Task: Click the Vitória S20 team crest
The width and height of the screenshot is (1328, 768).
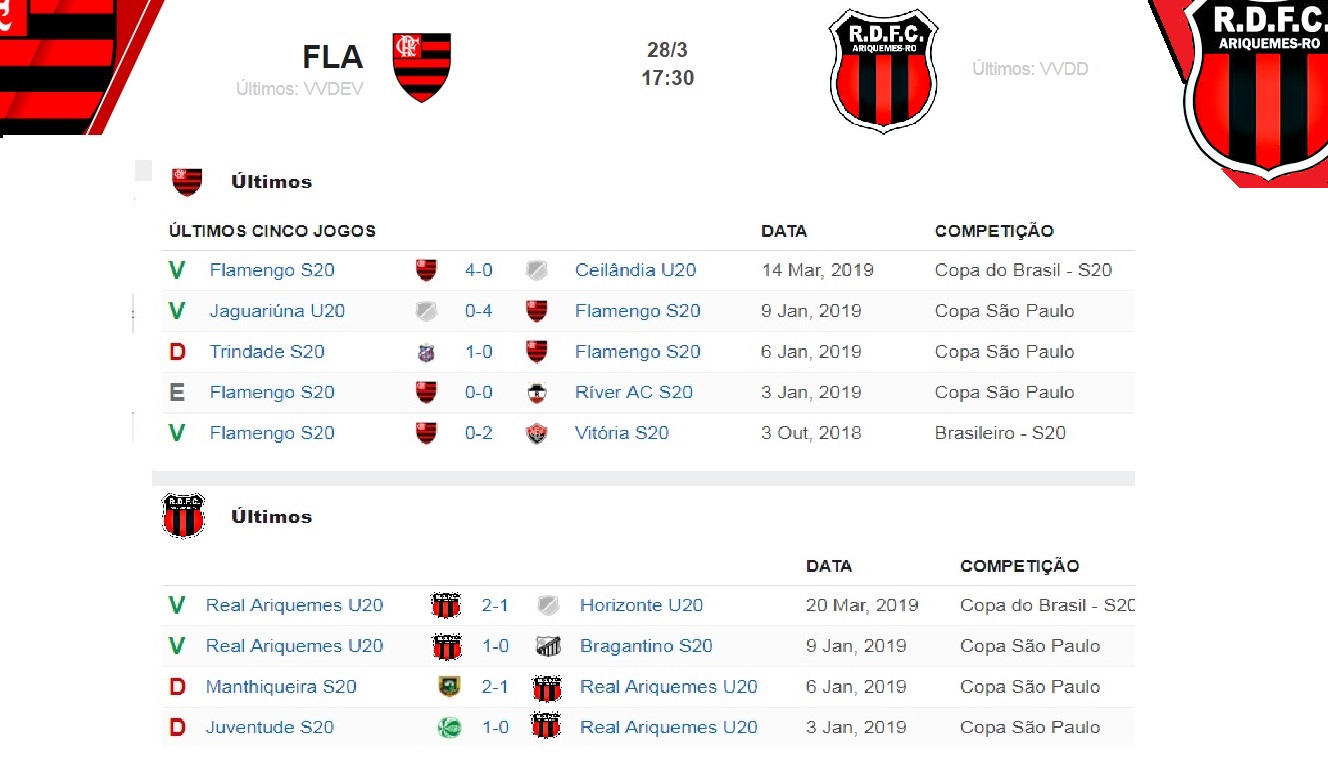Action: point(537,434)
